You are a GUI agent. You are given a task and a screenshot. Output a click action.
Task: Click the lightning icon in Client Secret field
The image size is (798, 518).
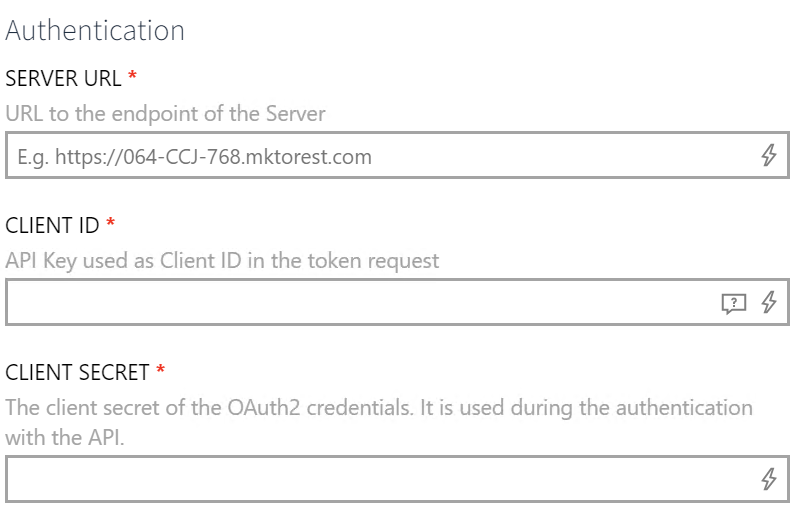point(769,480)
